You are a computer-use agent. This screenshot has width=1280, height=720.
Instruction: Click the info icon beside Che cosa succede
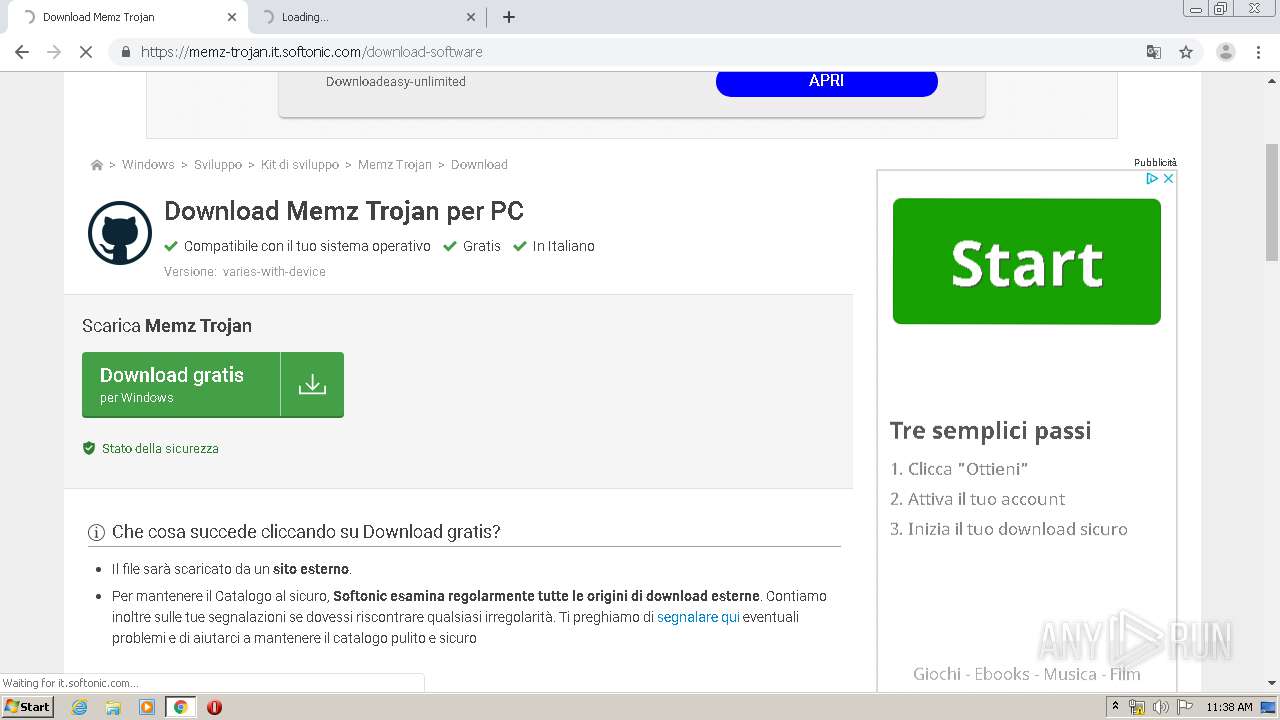coord(97,532)
